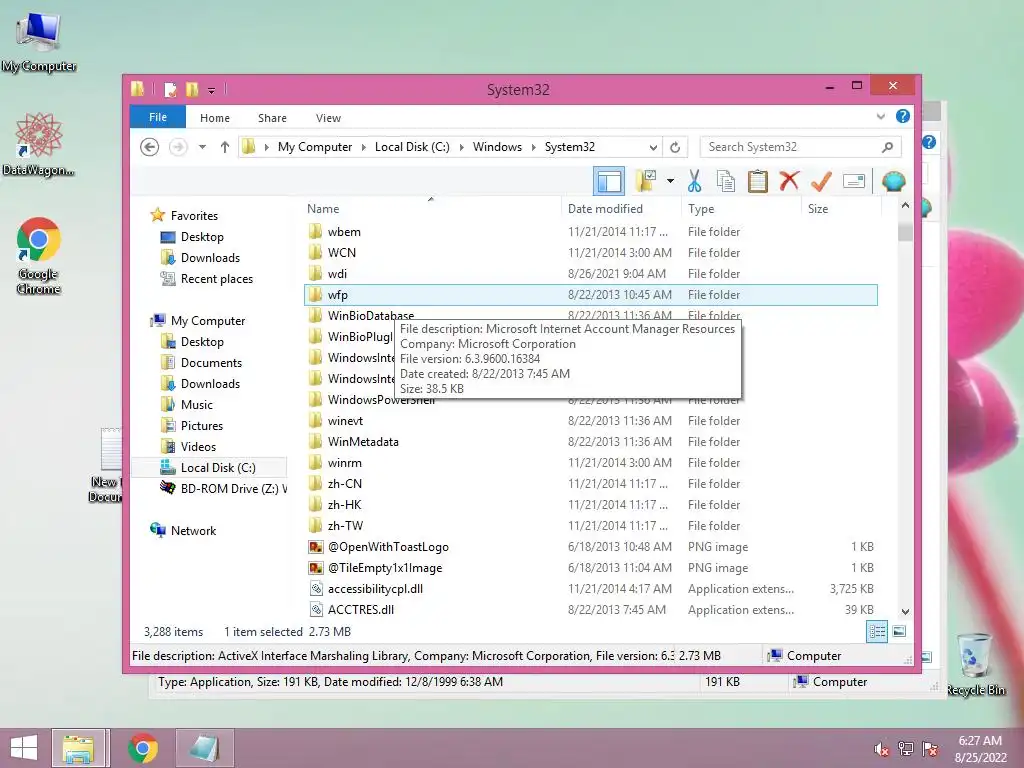The height and width of the screenshot is (768, 1024).
Task: Select the wdi folder
Action: click(590, 274)
